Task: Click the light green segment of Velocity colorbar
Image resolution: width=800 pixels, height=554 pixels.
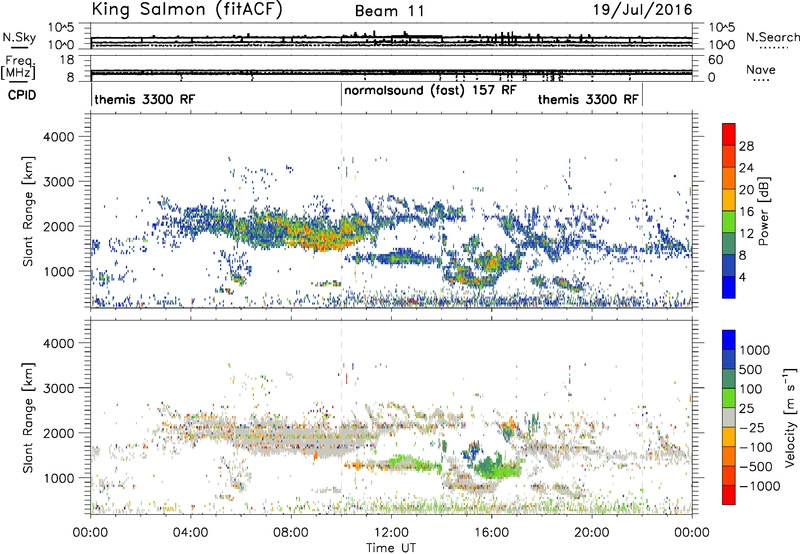Action: tap(729, 398)
